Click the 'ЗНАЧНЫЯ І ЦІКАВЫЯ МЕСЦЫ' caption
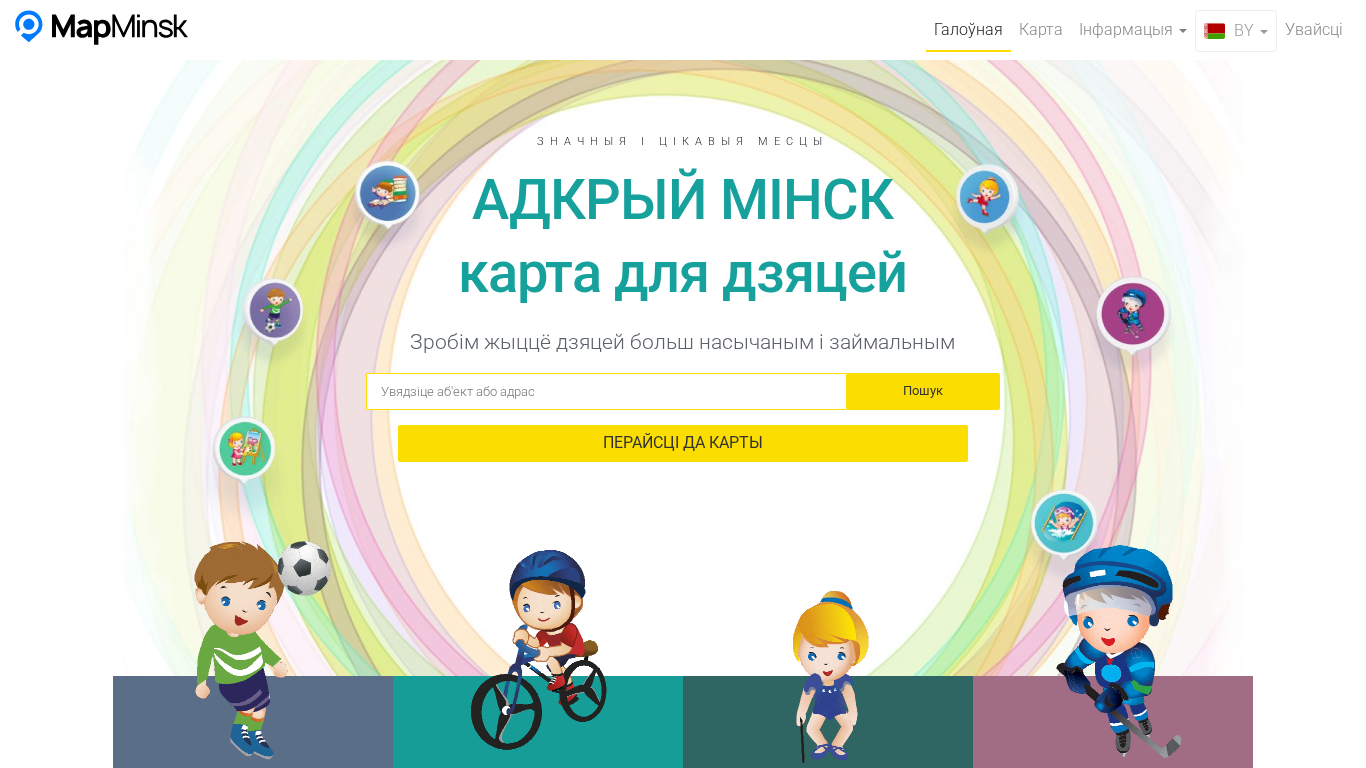This screenshot has width=1366, height=768. pos(683,141)
